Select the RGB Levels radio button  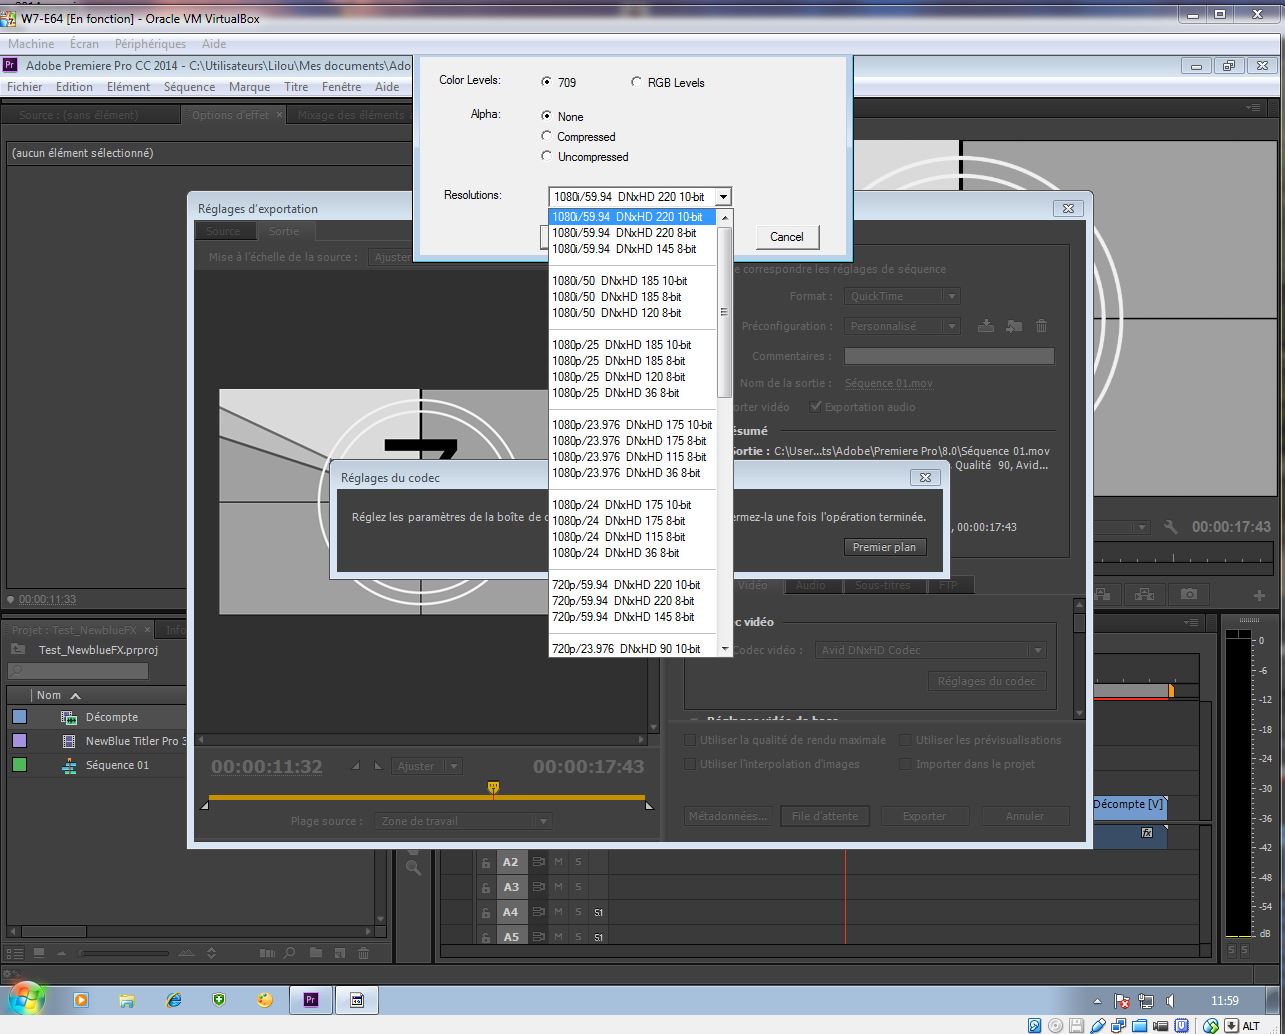point(636,82)
